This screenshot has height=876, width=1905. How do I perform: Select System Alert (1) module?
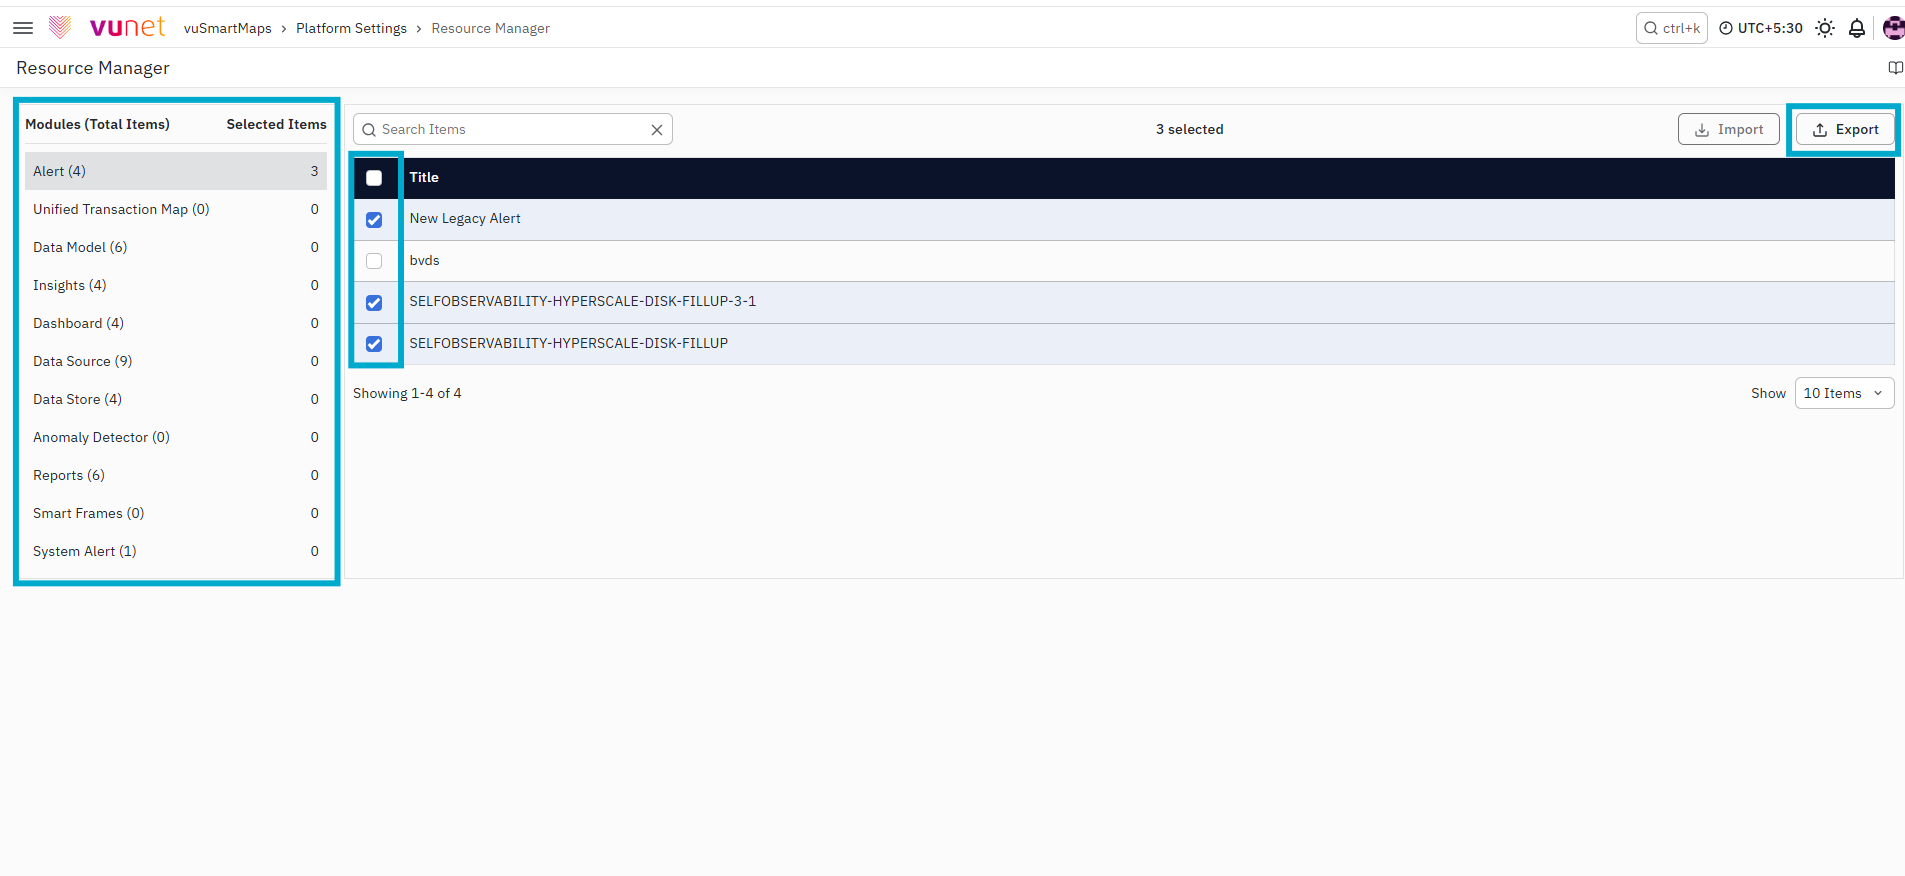pos(176,551)
